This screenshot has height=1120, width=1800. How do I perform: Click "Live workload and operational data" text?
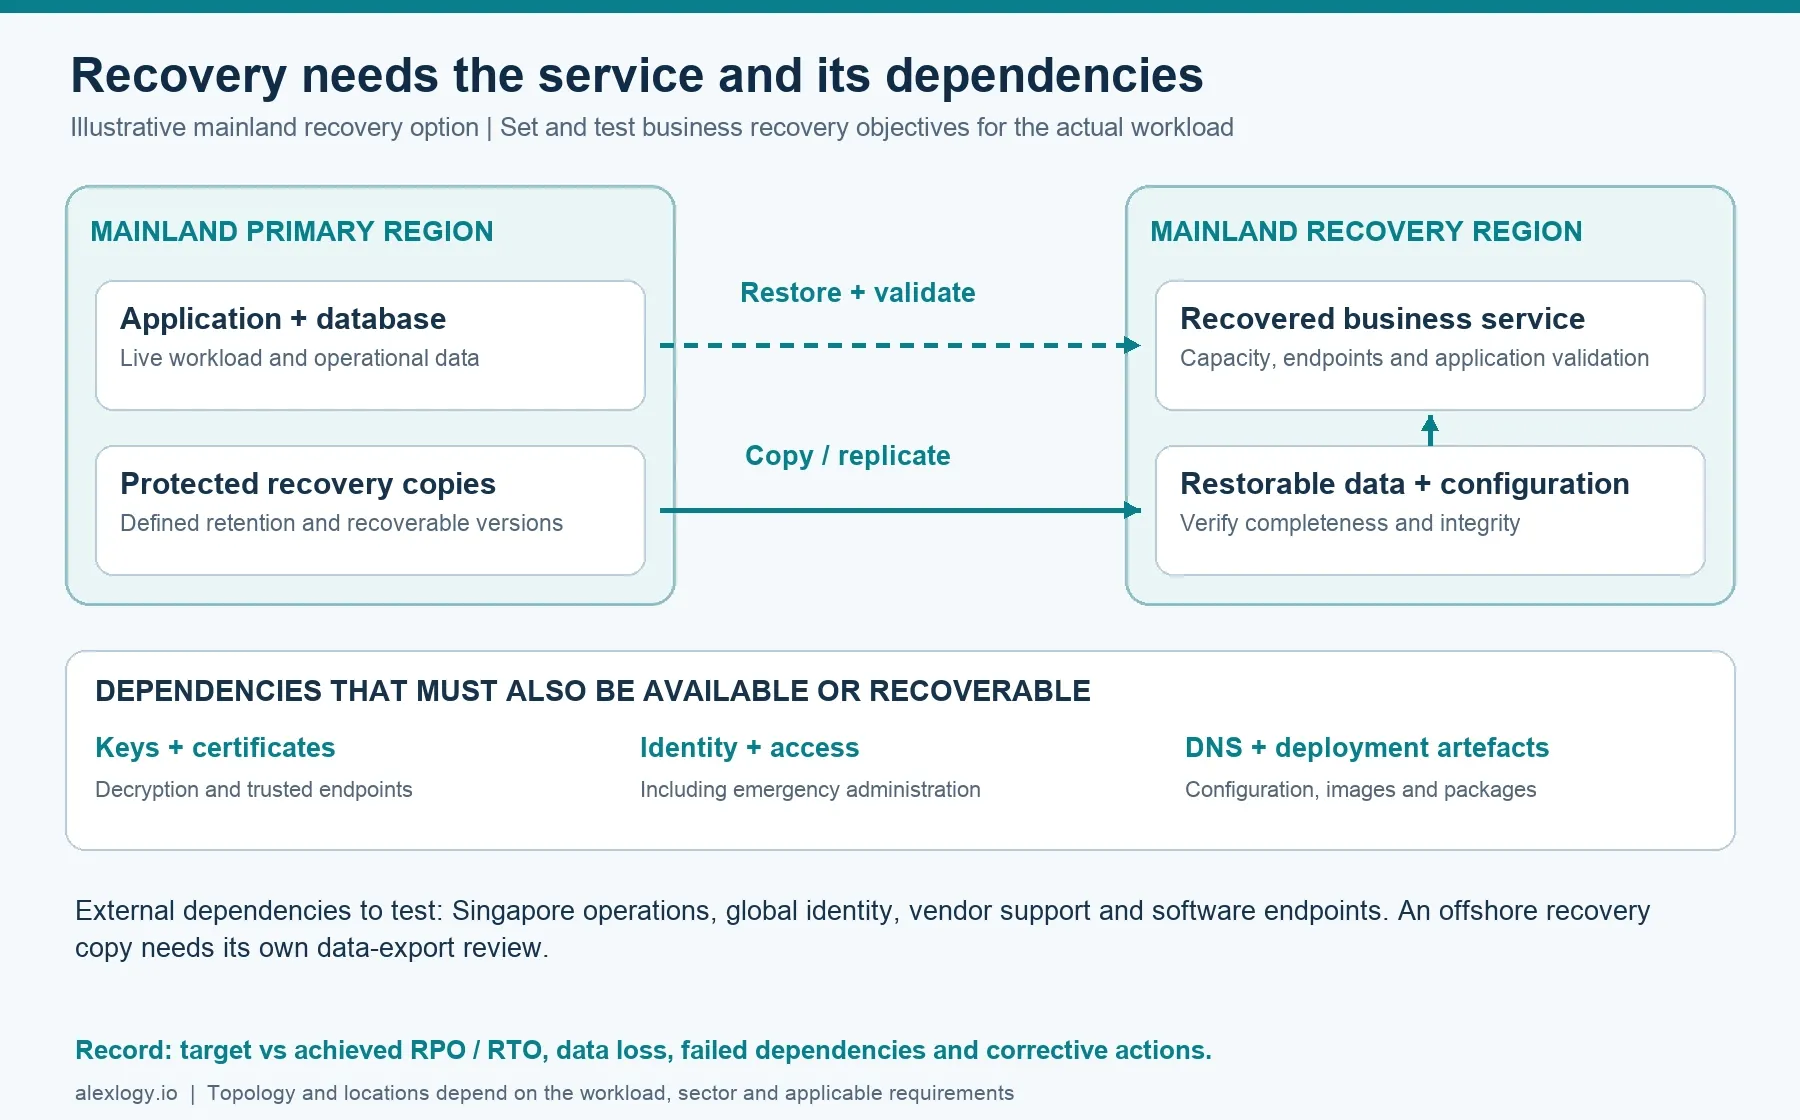[300, 358]
